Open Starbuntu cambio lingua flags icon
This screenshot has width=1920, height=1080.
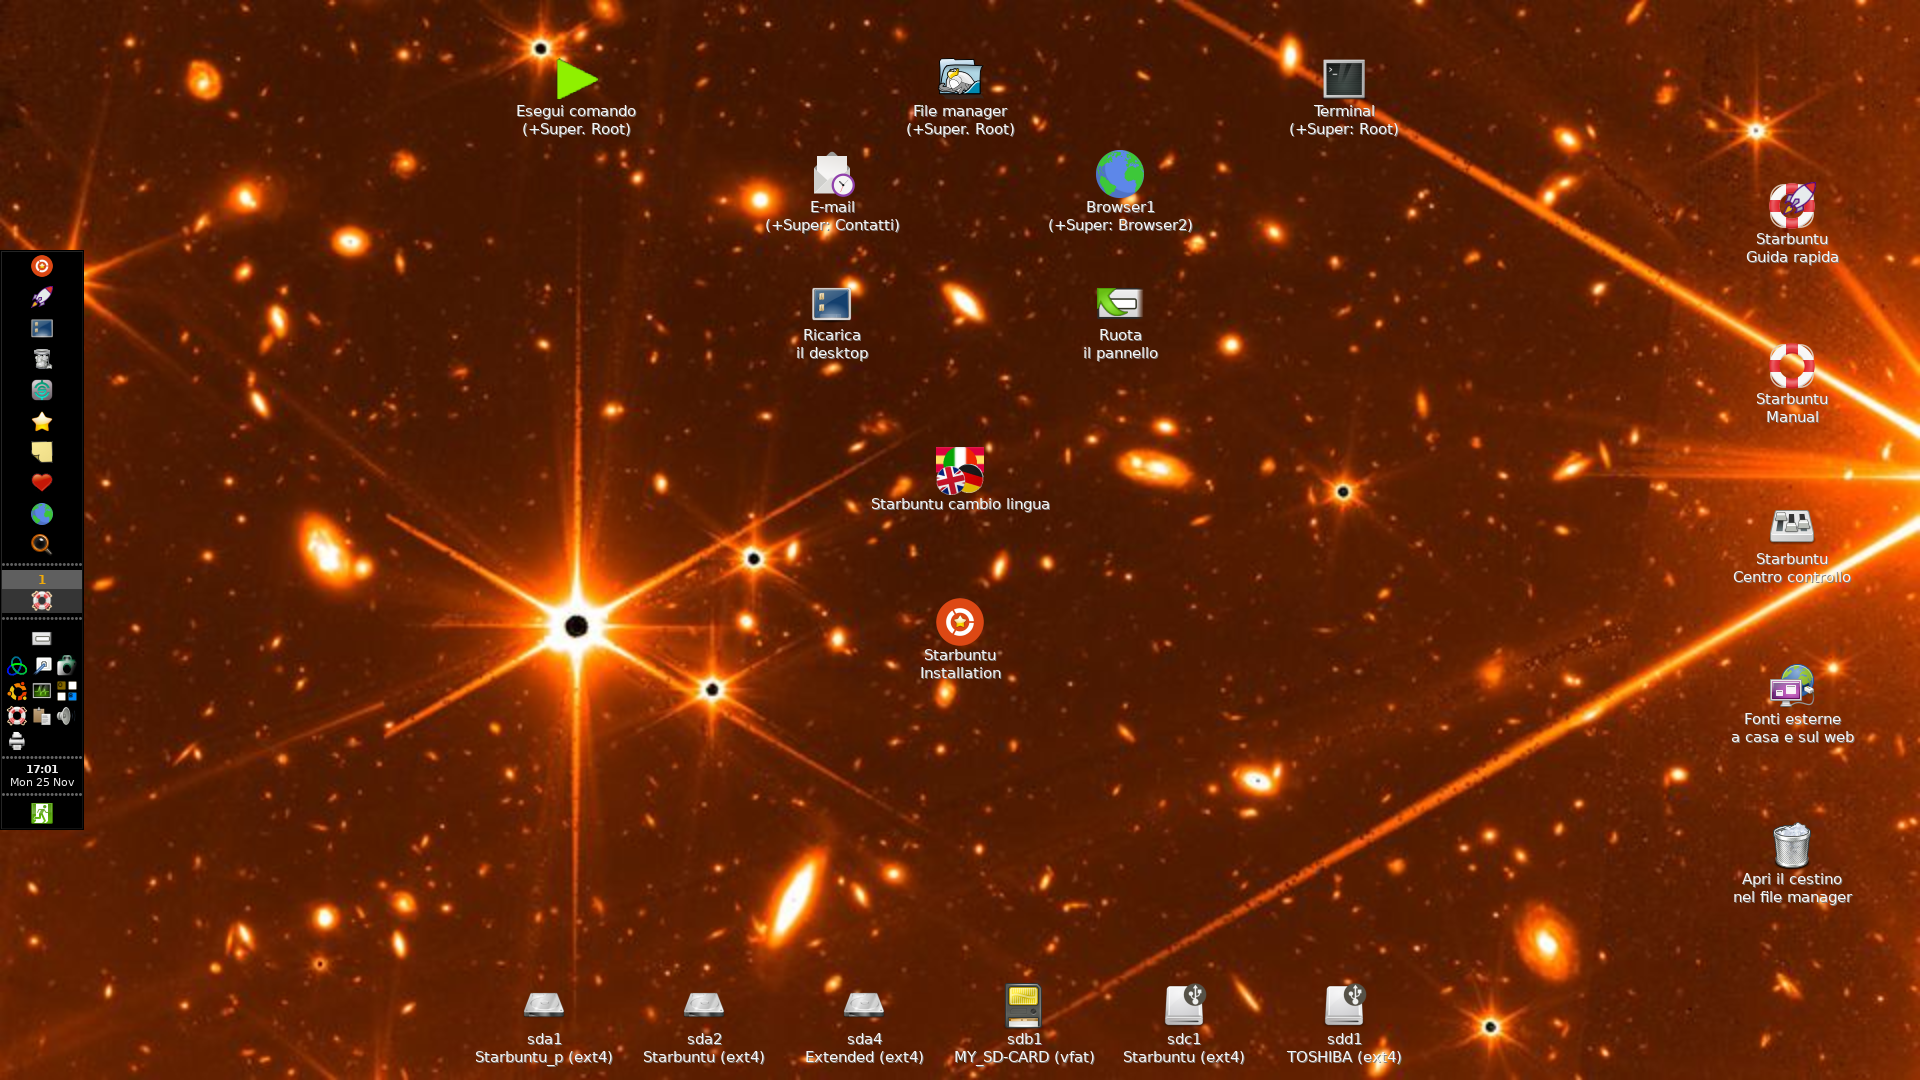pyautogui.click(x=959, y=470)
